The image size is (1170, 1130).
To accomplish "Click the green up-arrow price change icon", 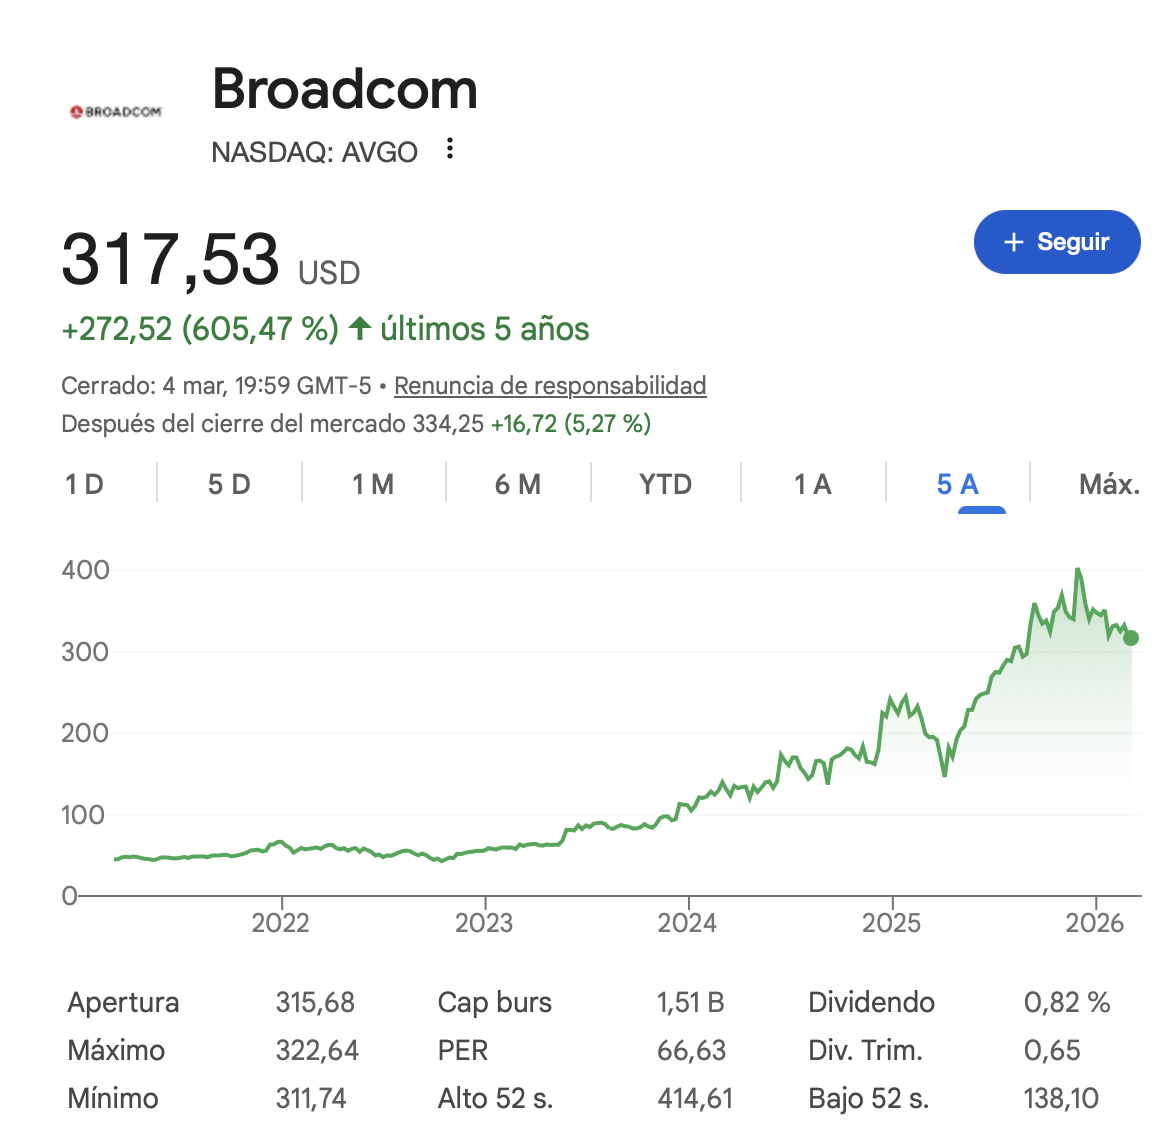I will (360, 328).
